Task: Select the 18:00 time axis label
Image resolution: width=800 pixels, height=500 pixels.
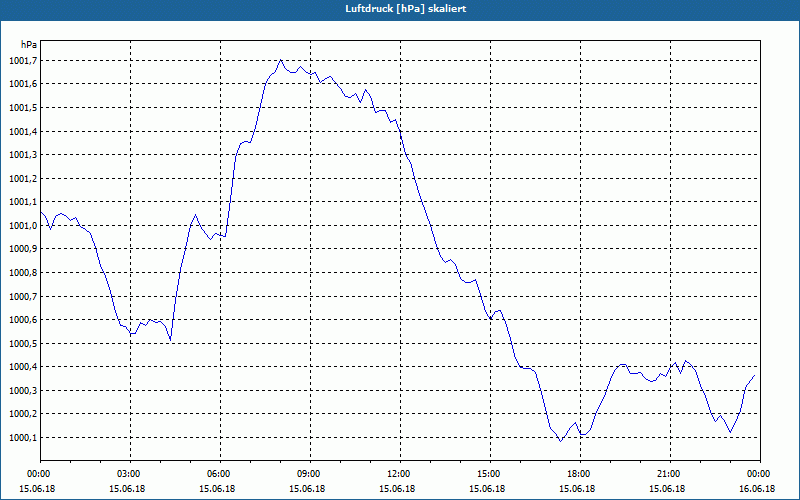Action: pyautogui.click(x=580, y=474)
